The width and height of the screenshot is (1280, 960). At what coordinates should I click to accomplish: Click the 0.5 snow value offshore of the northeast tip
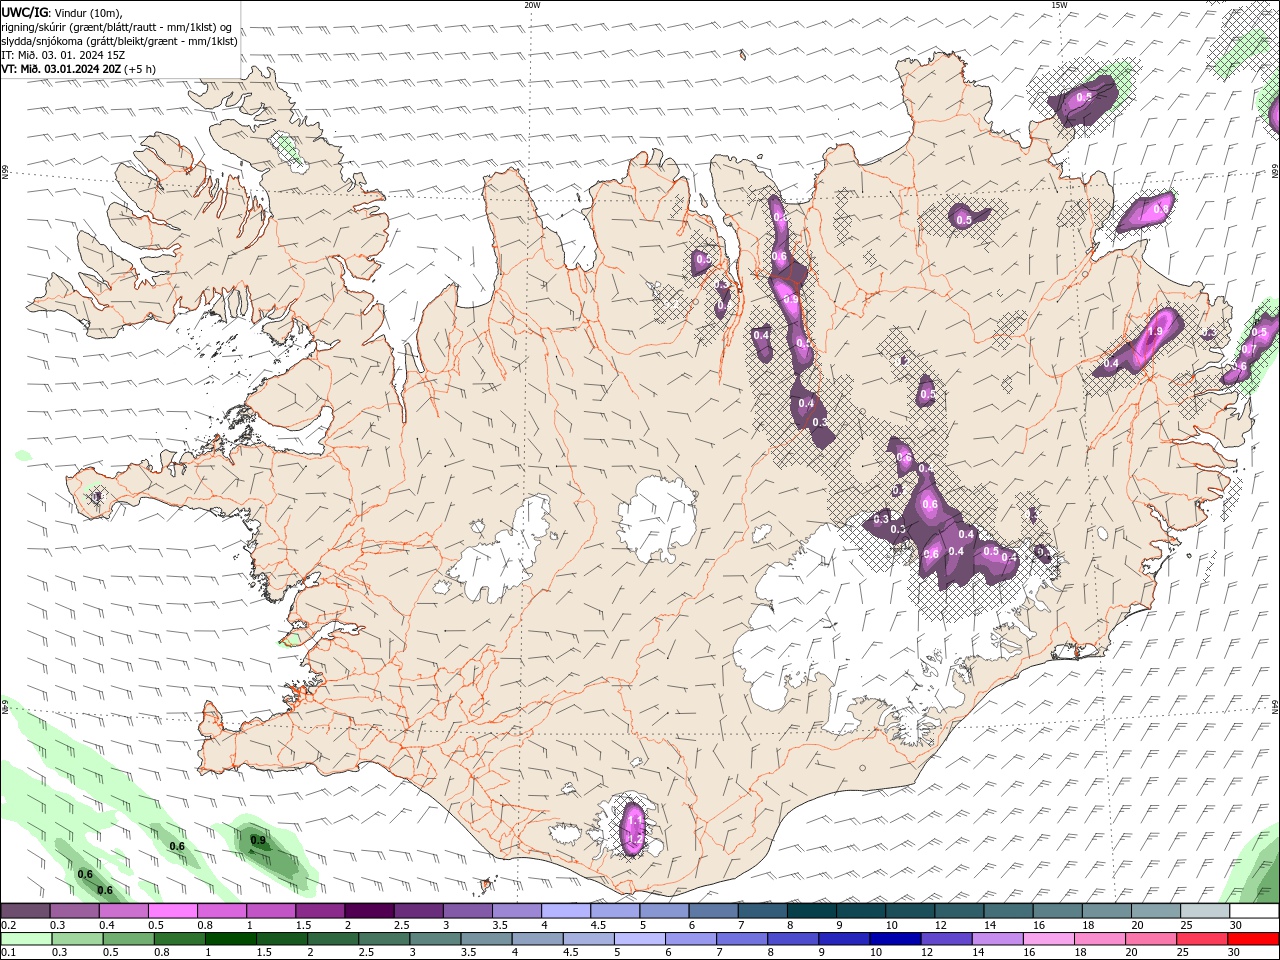pos(1083,97)
